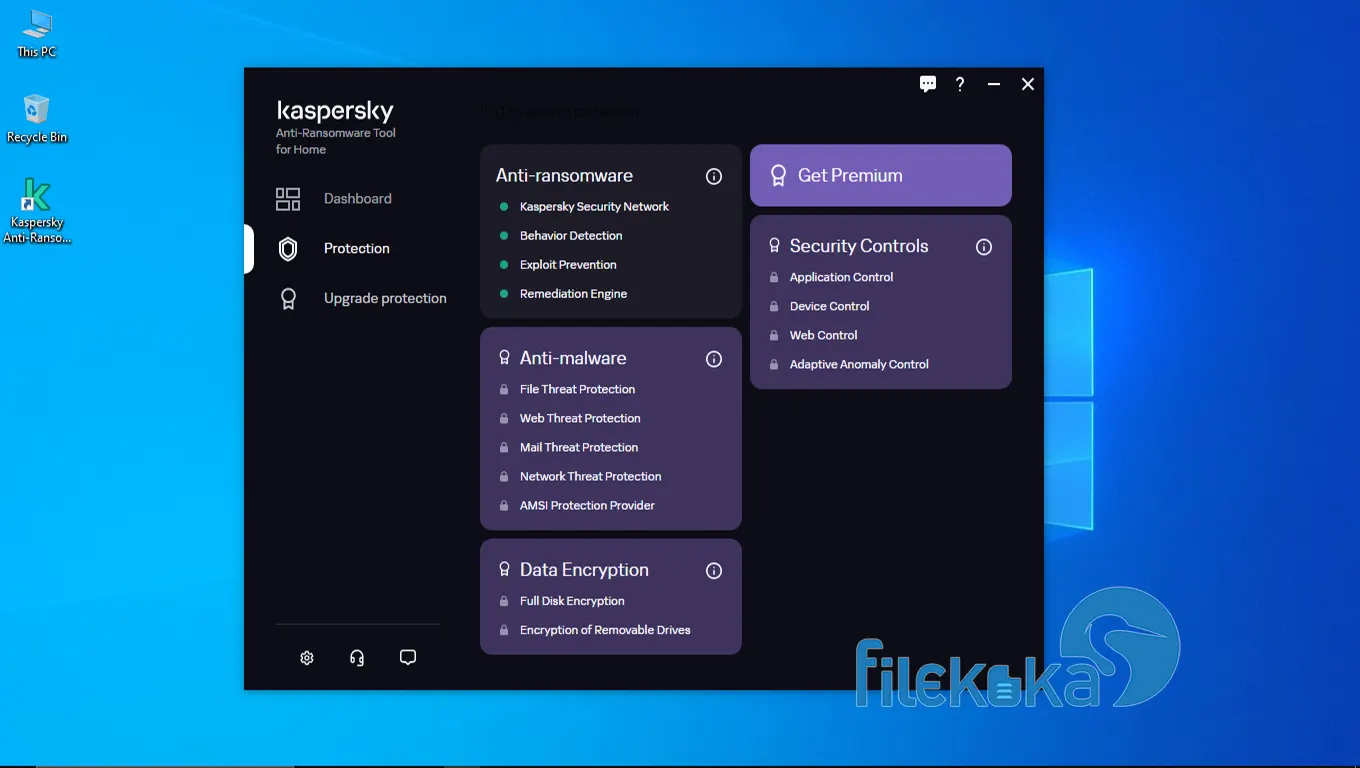Open help with the question mark icon
The height and width of the screenshot is (768, 1360).
(x=960, y=84)
